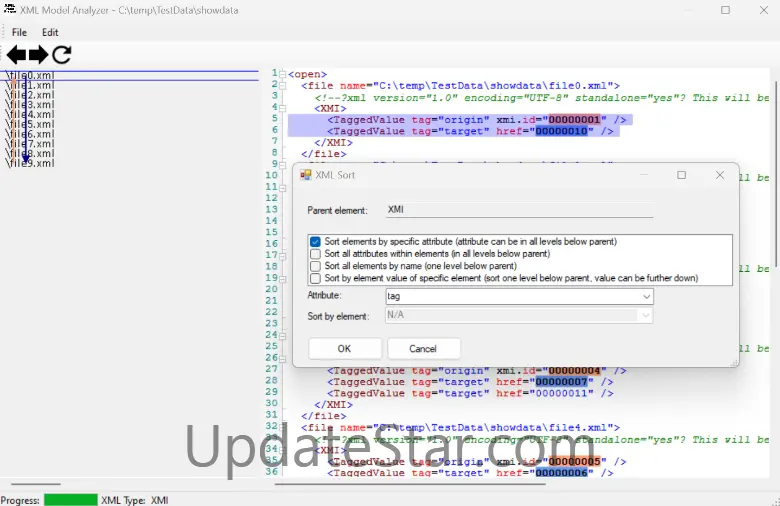
Task: Maximize the XML Sort dialog
Action: [682, 175]
